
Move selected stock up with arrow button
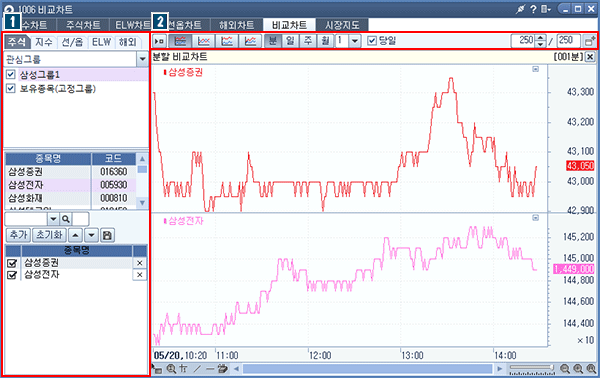point(76,235)
